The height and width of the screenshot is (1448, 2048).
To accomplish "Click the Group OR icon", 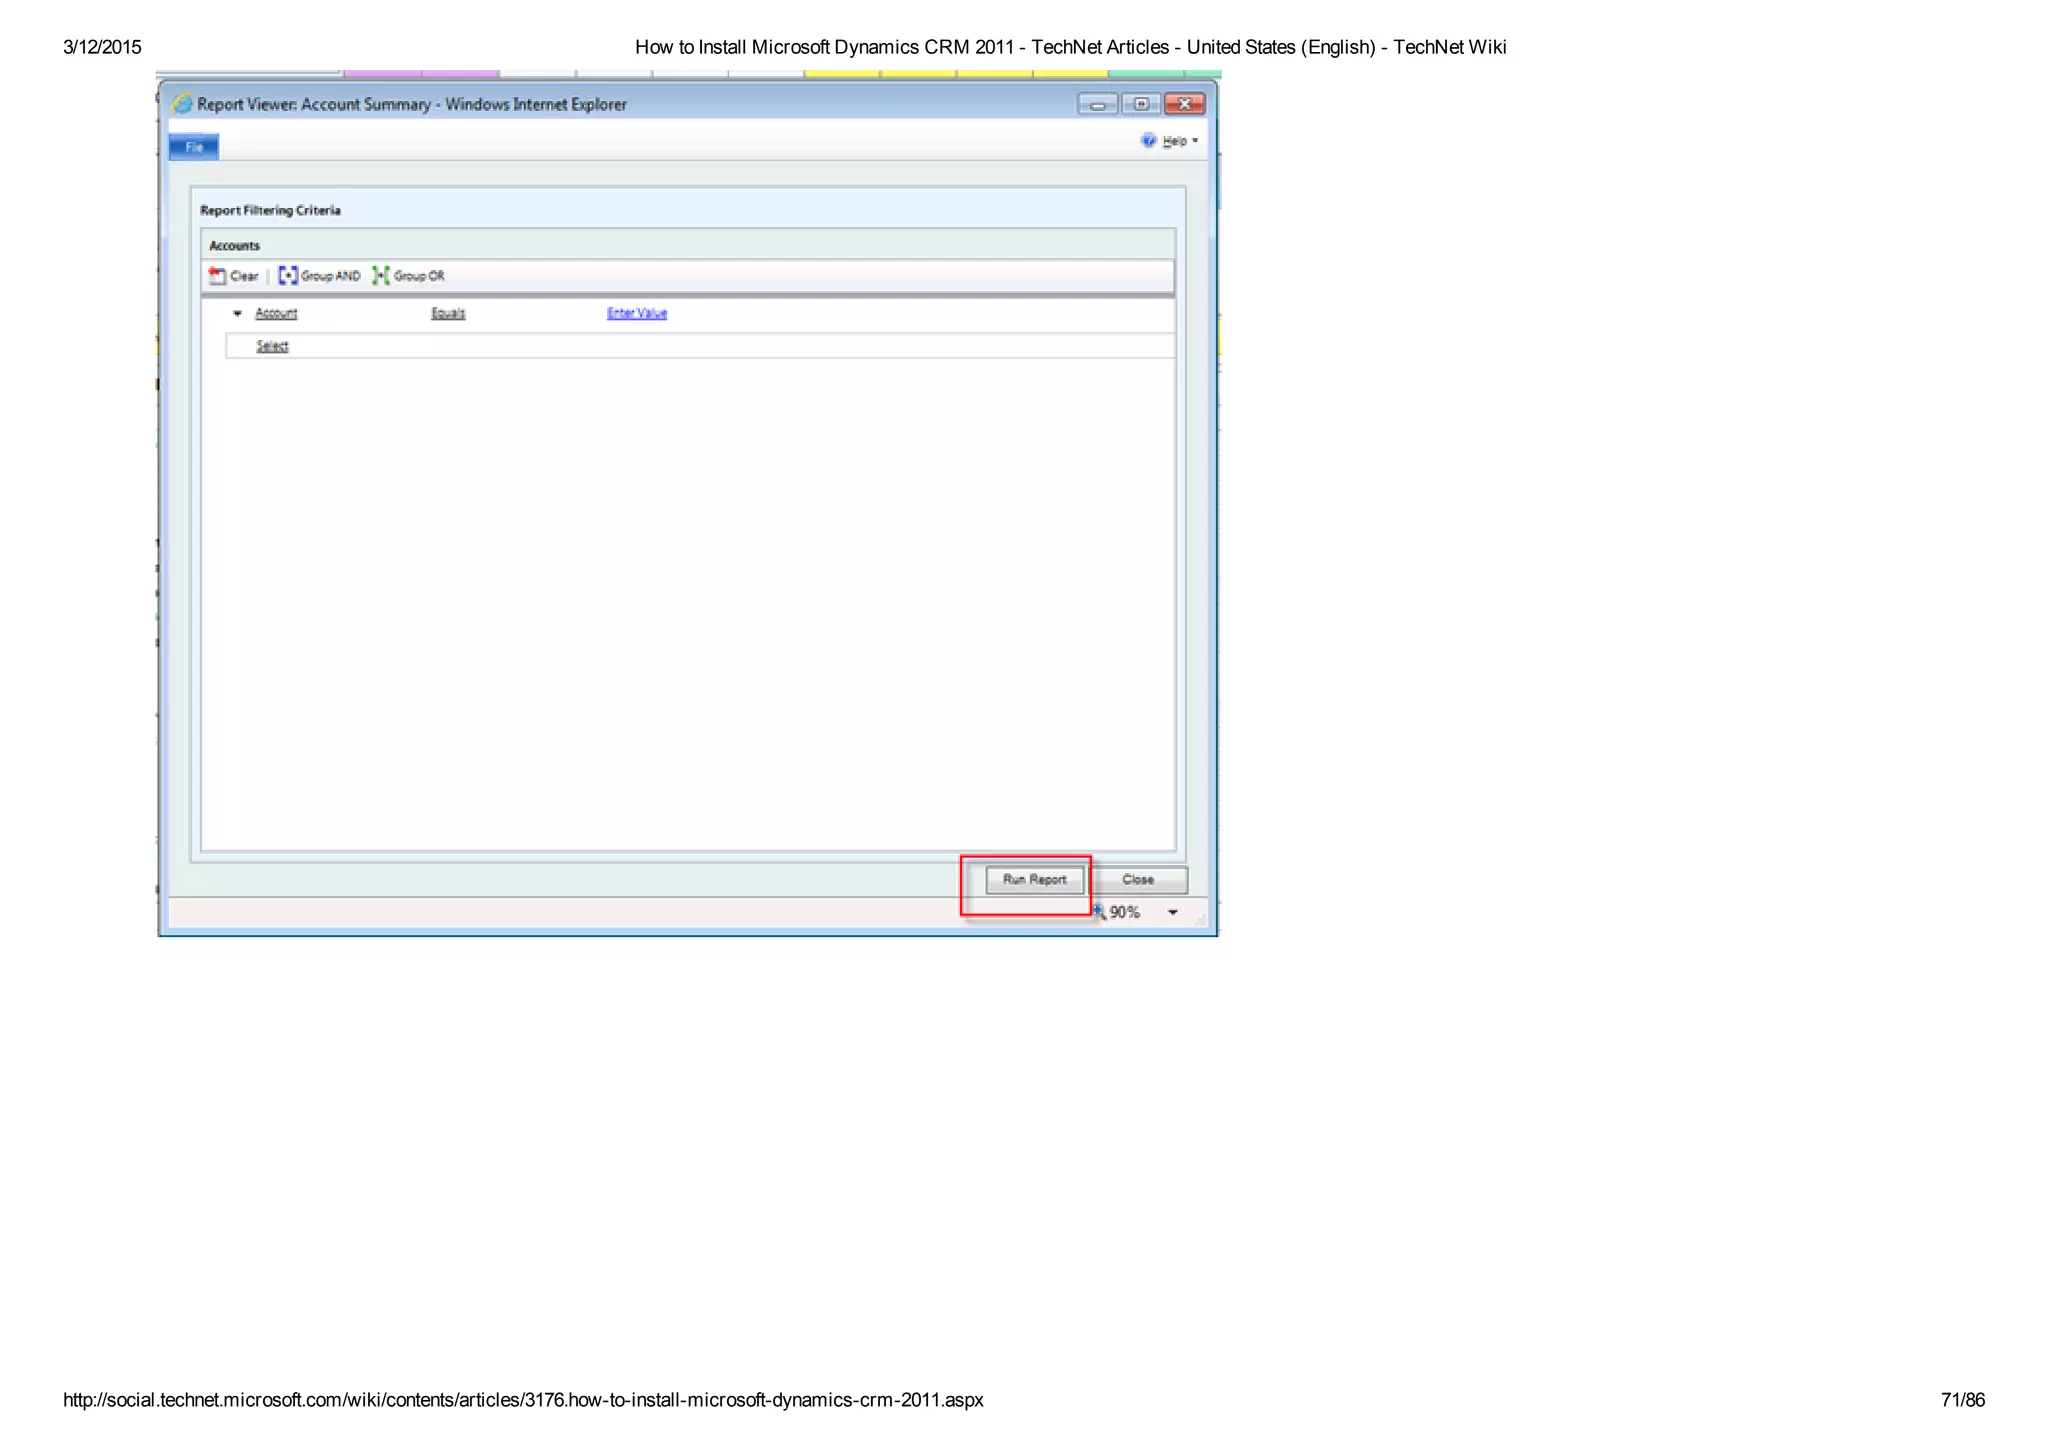I will click(x=381, y=275).
